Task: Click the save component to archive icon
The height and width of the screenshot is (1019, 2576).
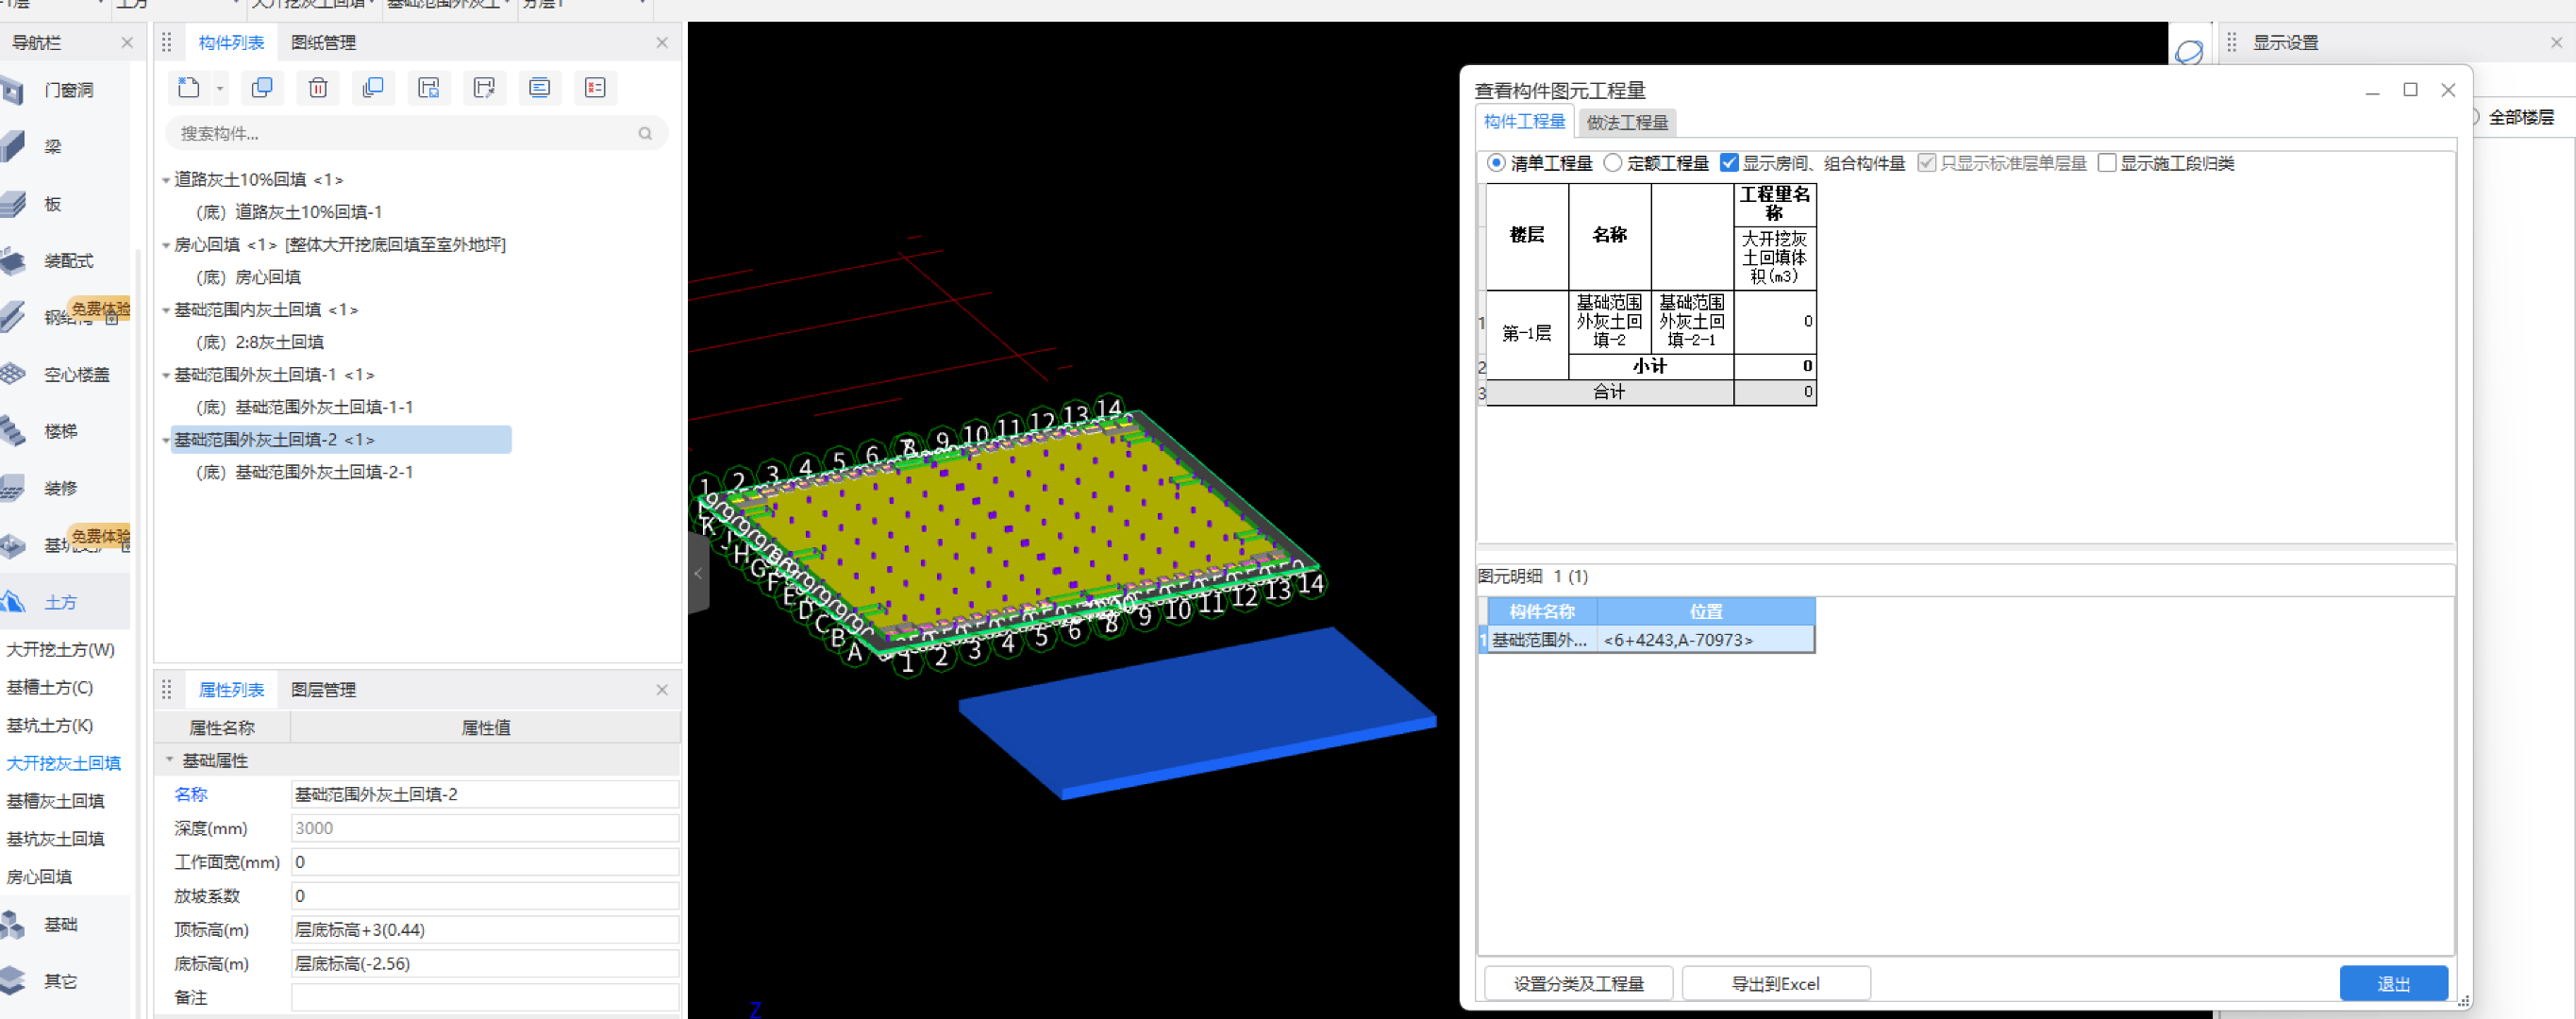Action: click(x=429, y=88)
